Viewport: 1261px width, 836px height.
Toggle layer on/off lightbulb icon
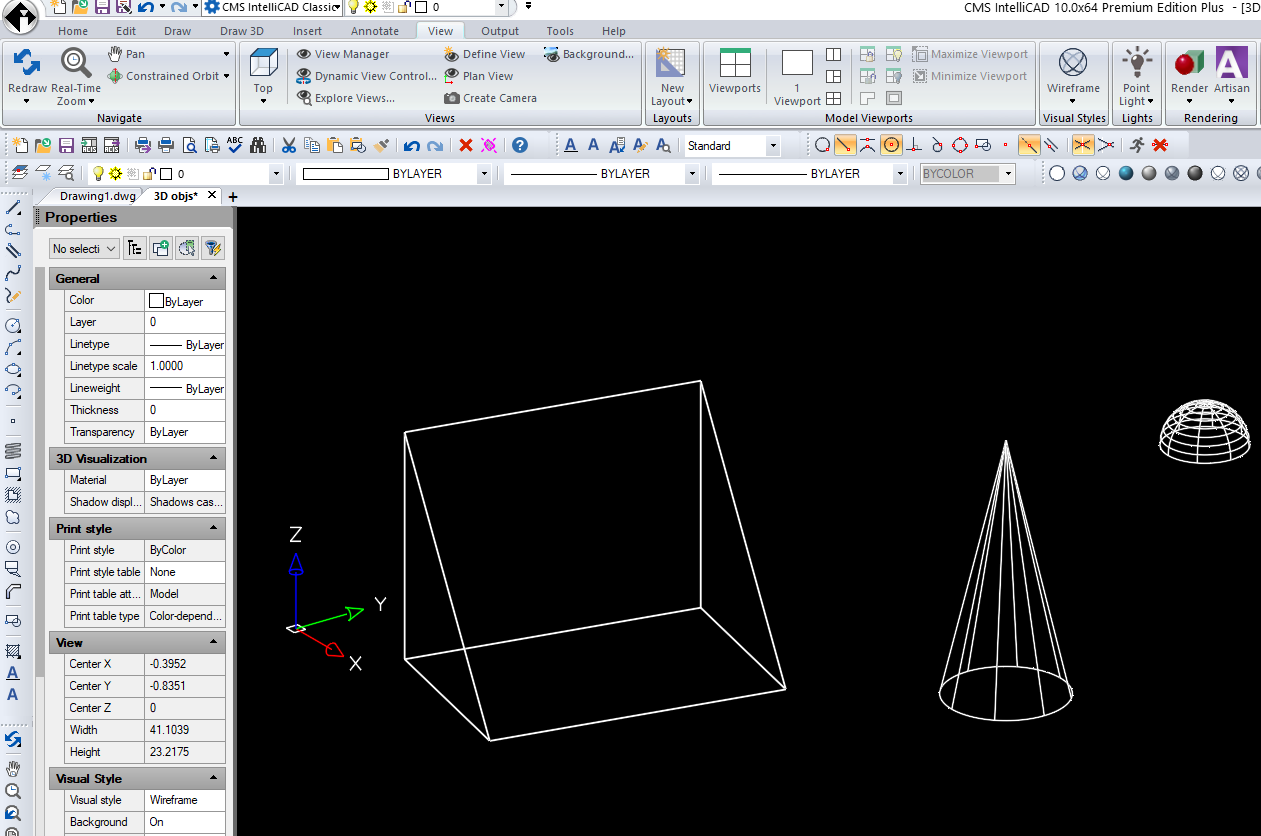point(98,174)
